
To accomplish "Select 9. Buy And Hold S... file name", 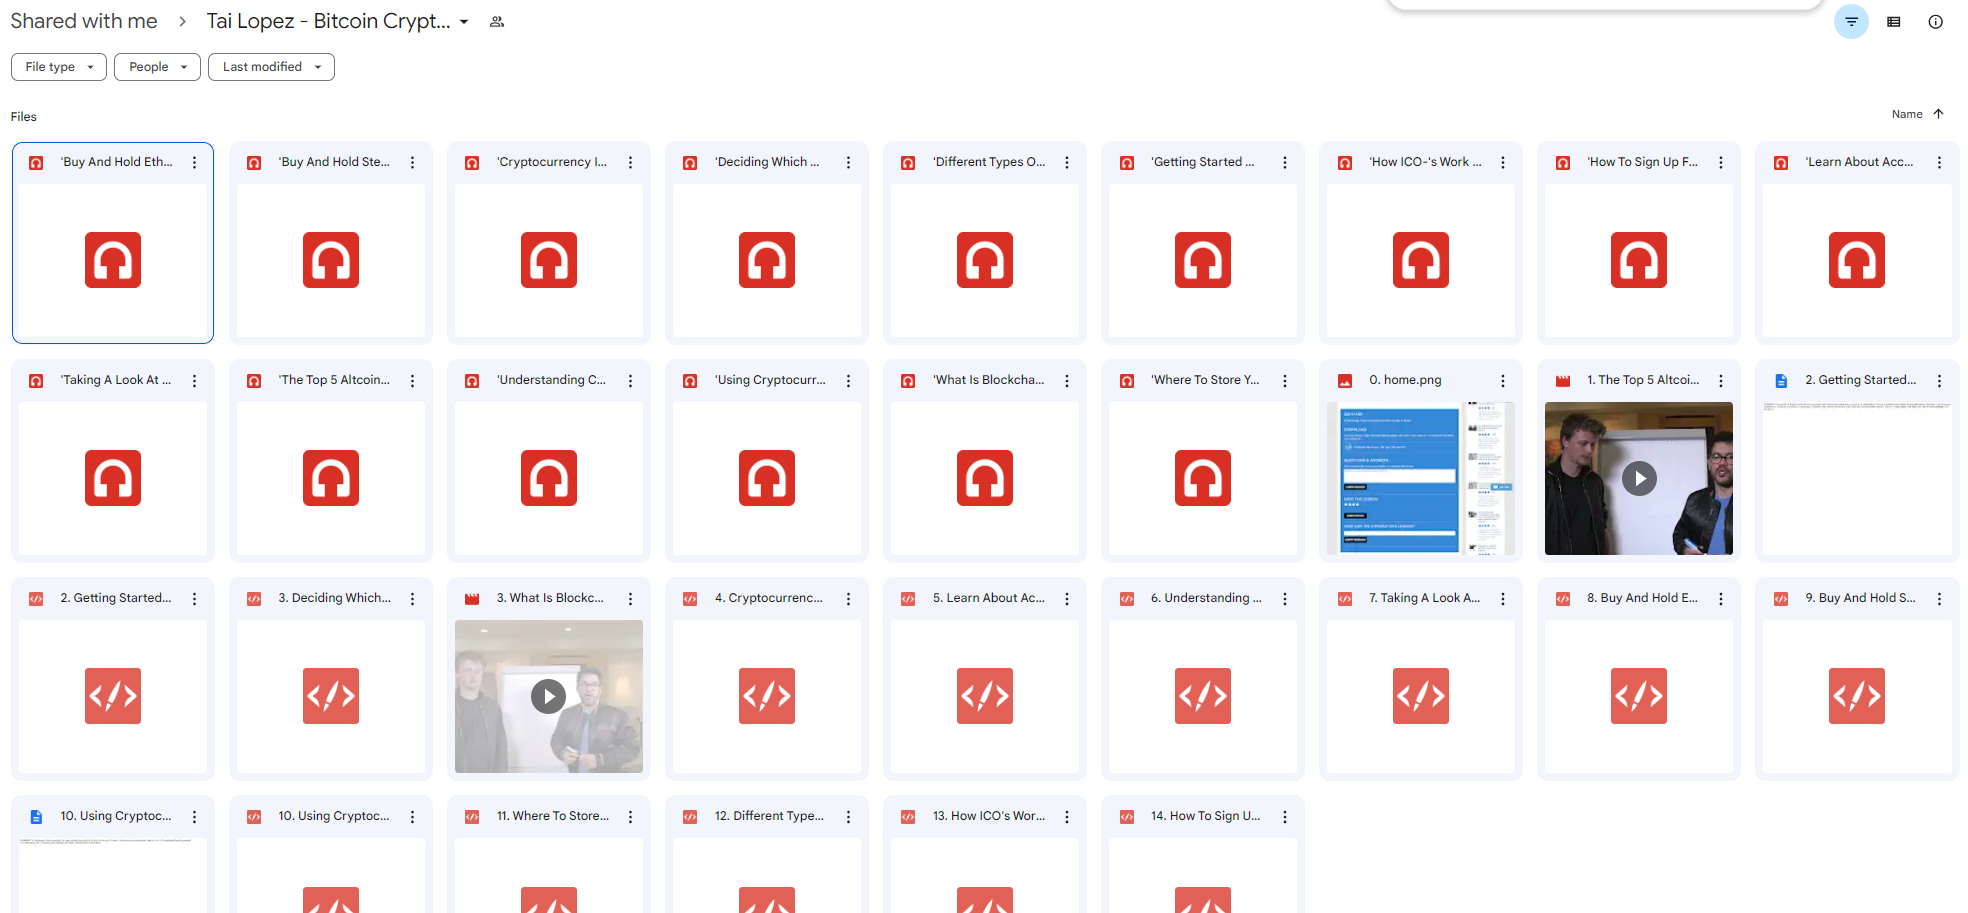I will coord(1861,598).
